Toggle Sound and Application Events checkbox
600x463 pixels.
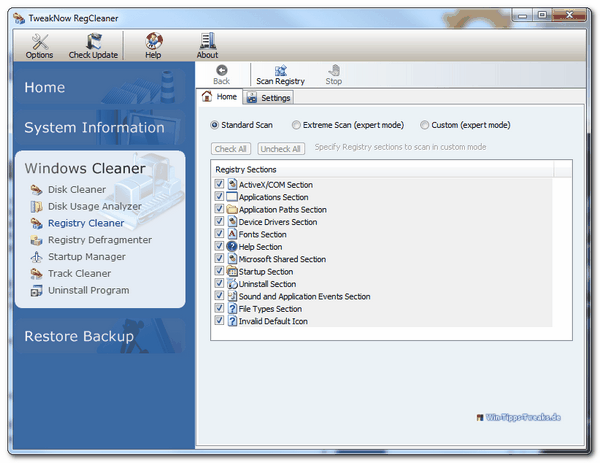click(x=219, y=295)
